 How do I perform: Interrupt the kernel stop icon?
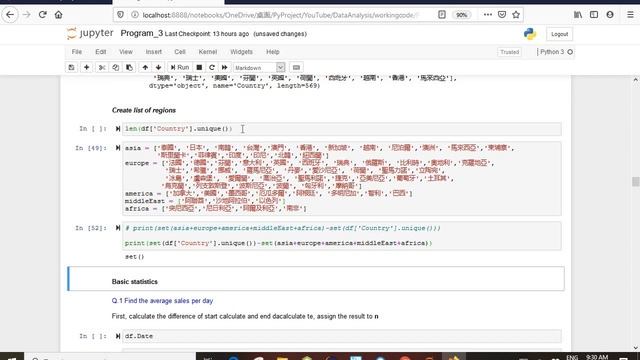[x=199, y=67]
